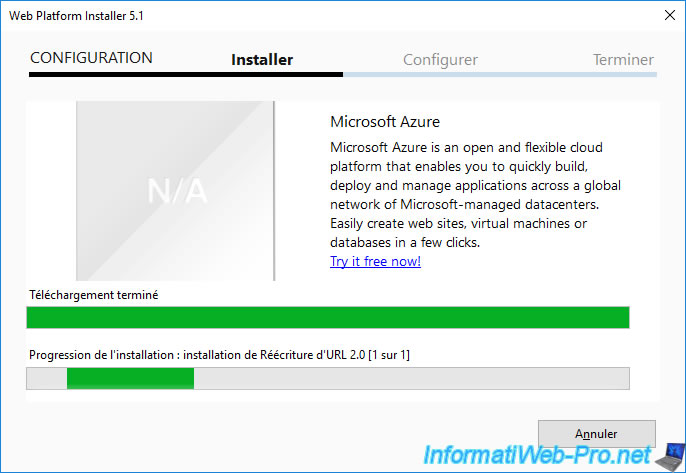Click the completed download progress bar
This screenshot has width=686, height=473.
(x=328, y=318)
